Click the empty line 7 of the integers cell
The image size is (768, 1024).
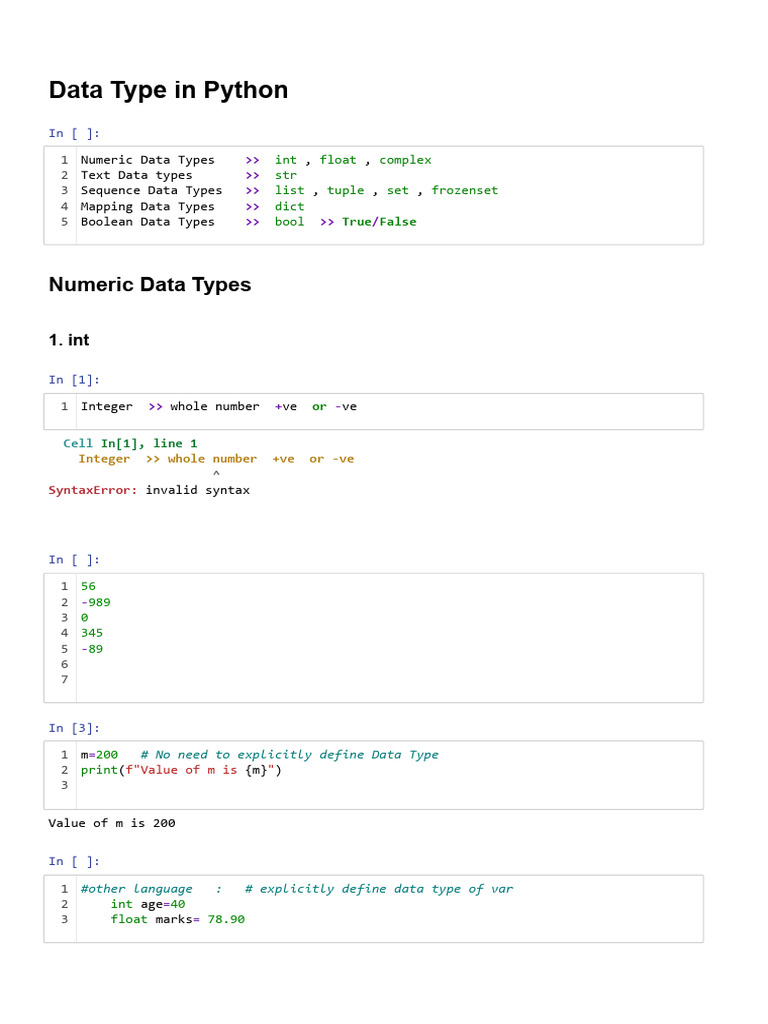coord(389,680)
